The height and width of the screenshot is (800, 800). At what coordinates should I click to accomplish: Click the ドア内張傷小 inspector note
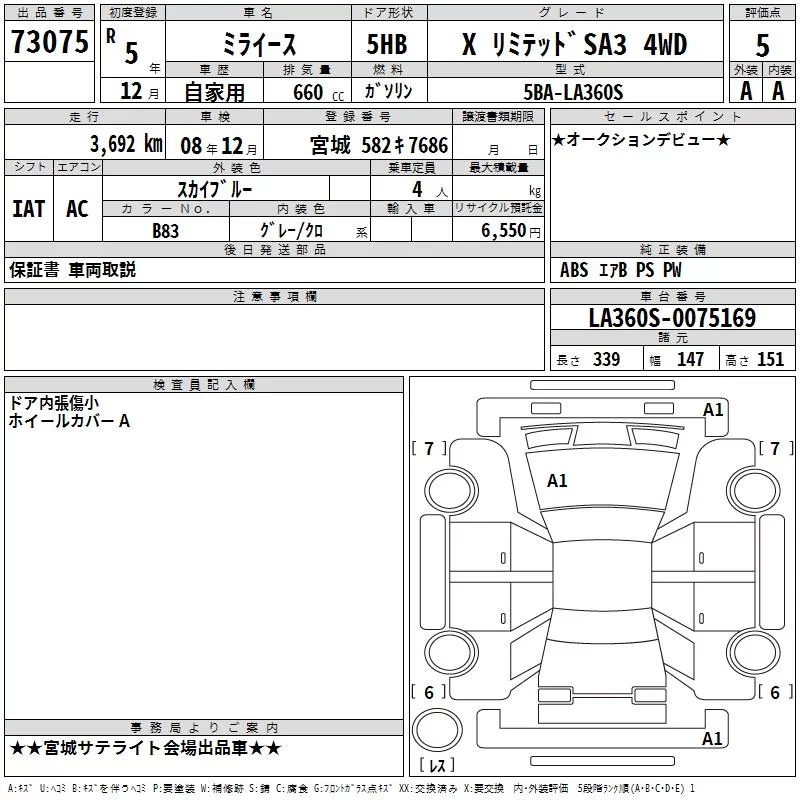coord(54,402)
